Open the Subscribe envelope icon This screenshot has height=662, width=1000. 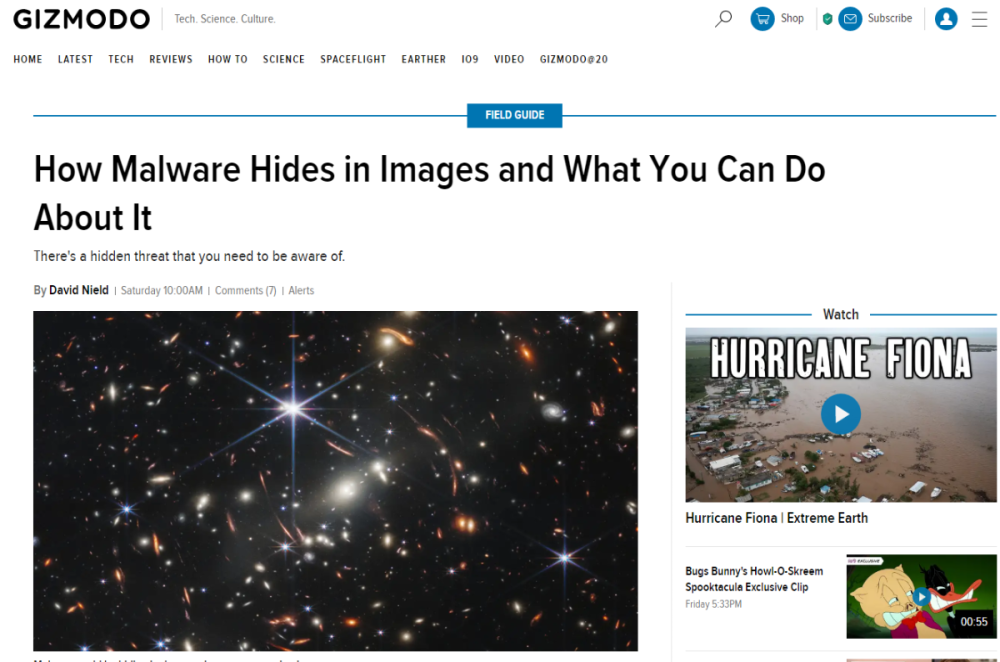[850, 18]
